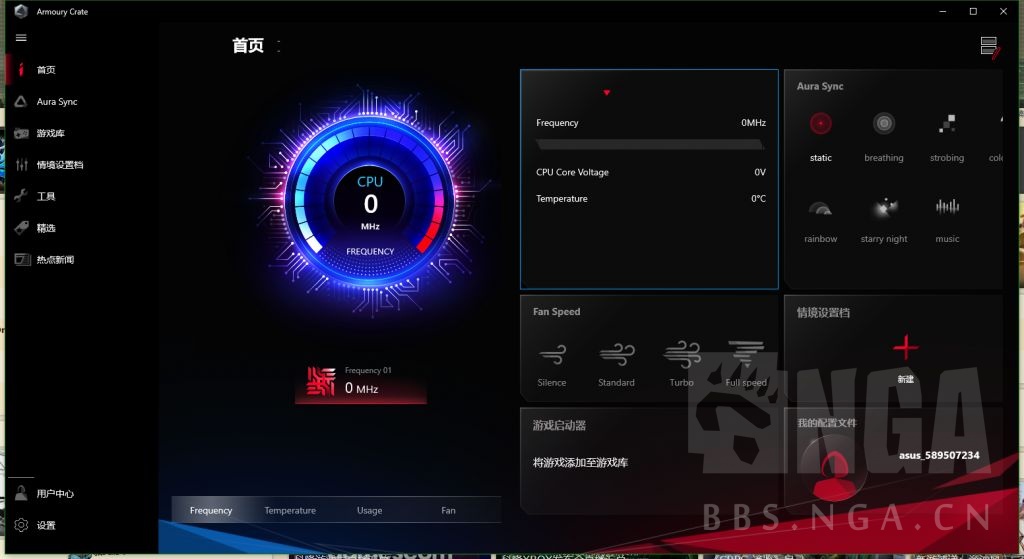Click the Temperature 0°C row
The height and width of the screenshot is (559, 1024).
pos(650,199)
